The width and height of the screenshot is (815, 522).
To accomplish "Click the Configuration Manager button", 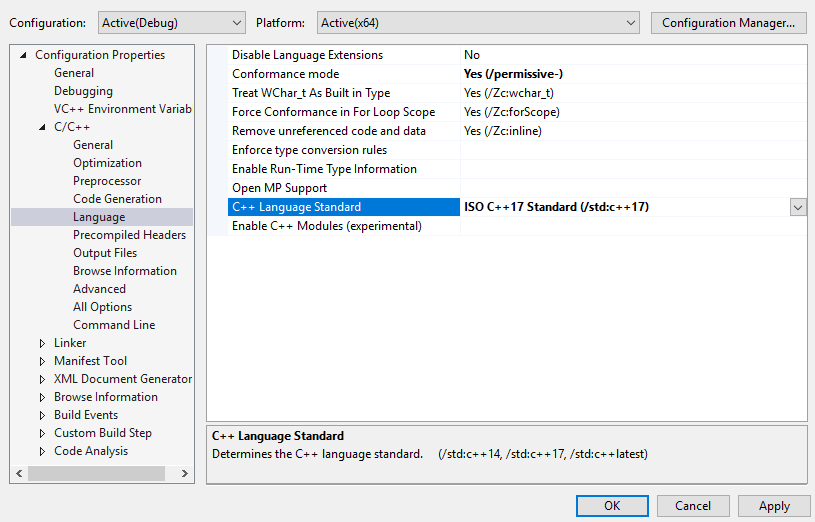I will click(x=728, y=22).
